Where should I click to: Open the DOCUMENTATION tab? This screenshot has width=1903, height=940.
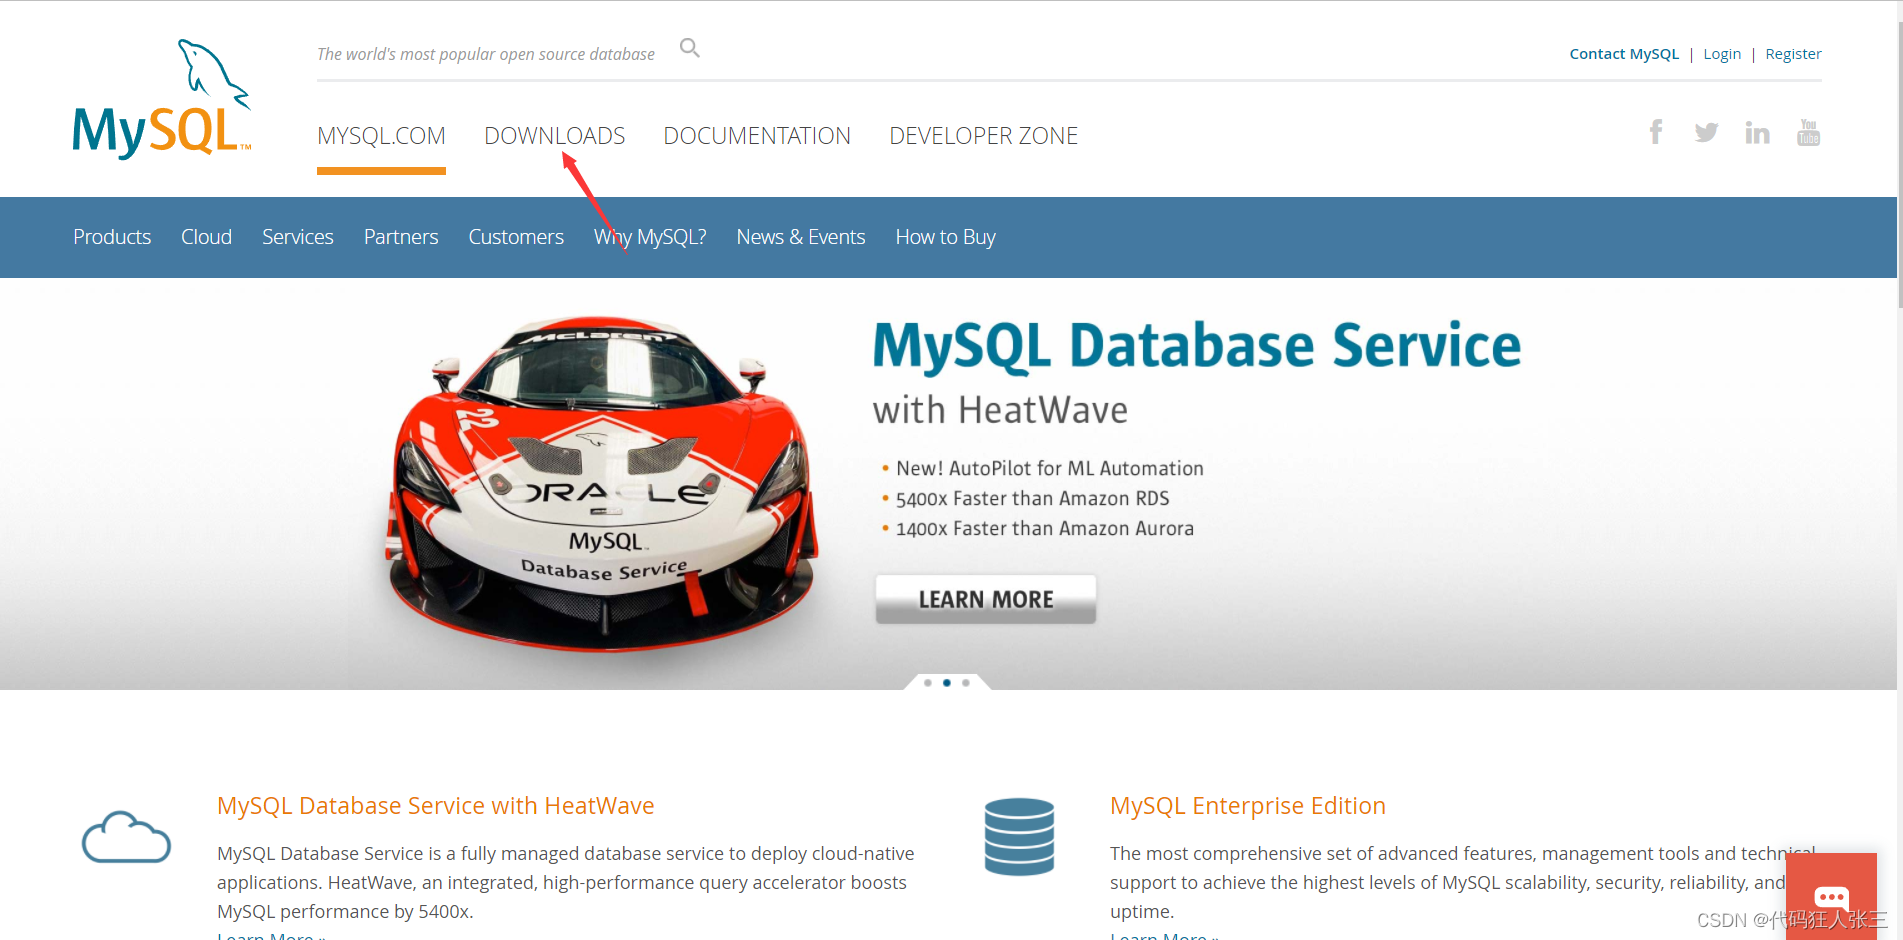pos(757,136)
